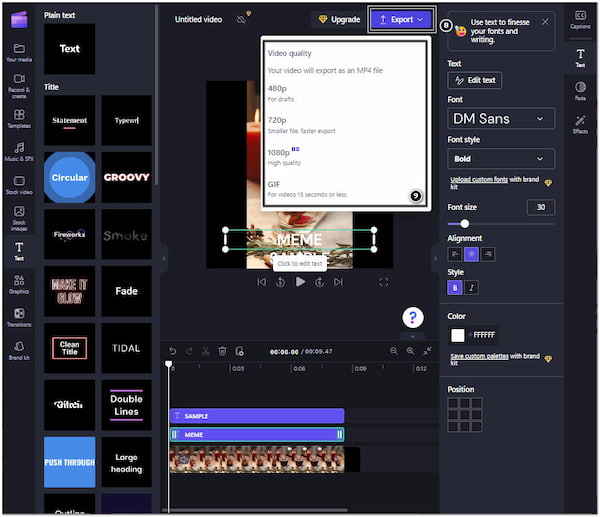Open help question mark button

412,317
